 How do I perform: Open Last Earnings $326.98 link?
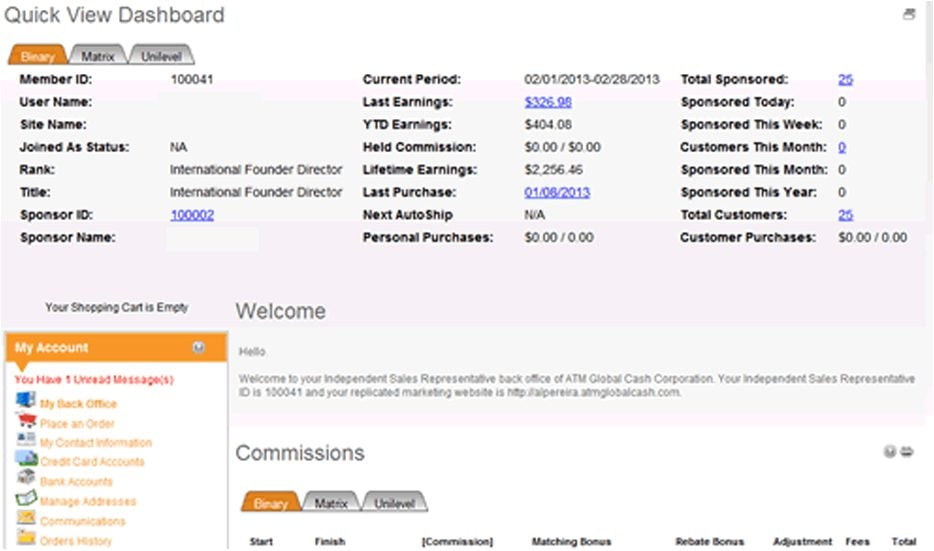548,102
